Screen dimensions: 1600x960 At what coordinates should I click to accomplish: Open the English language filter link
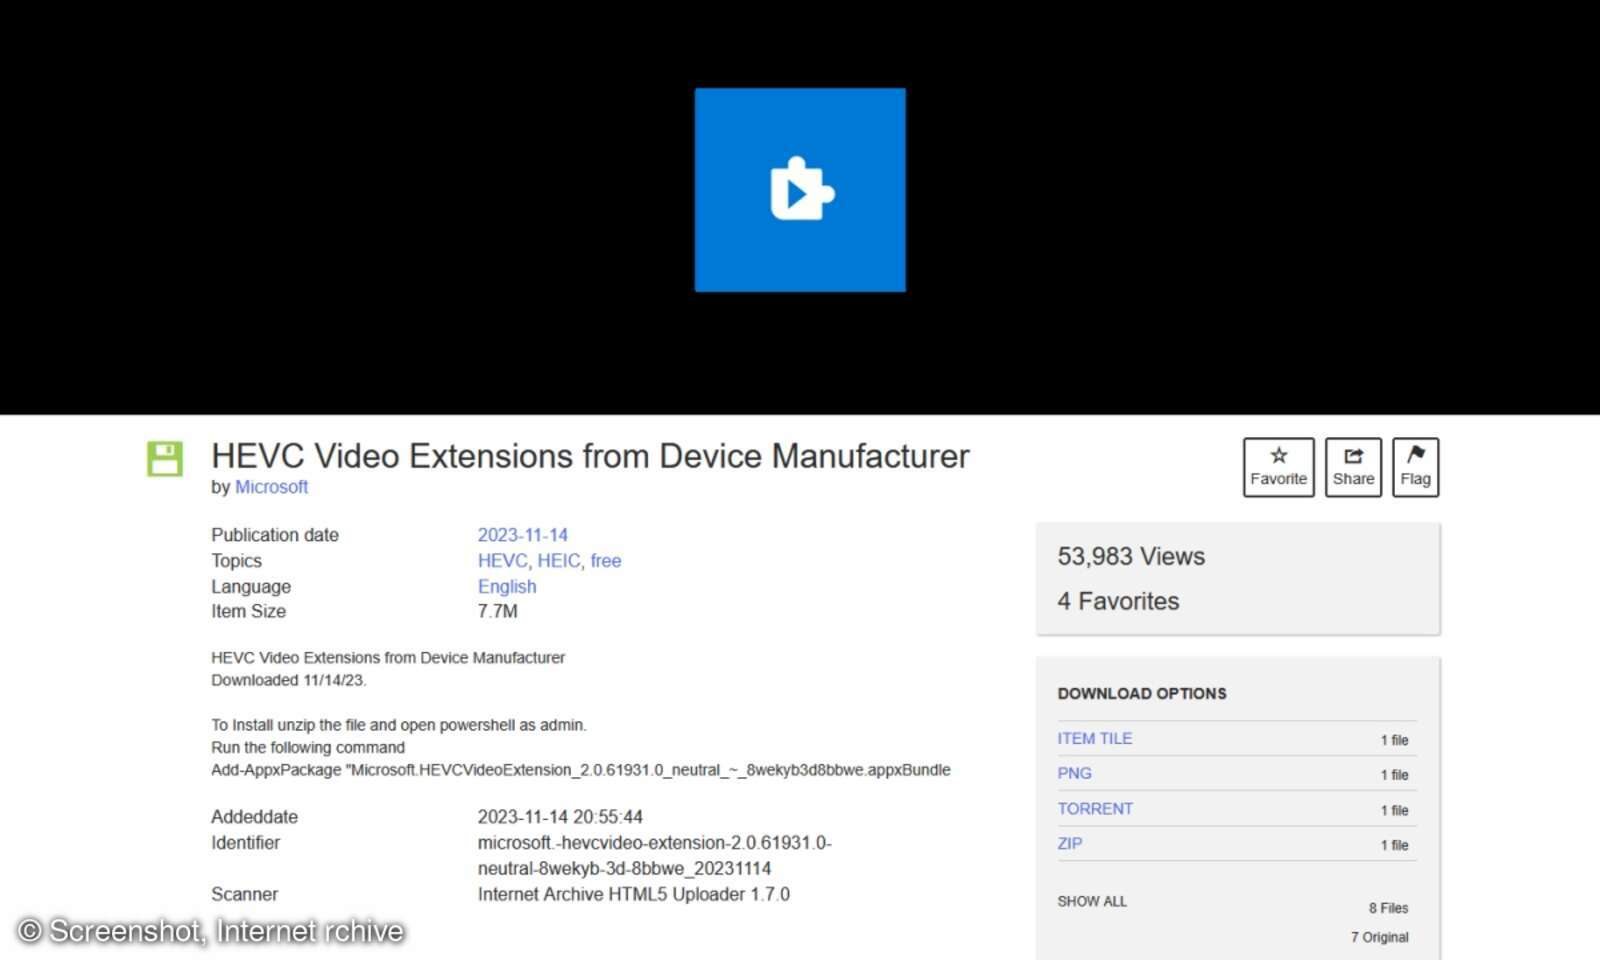coord(506,586)
